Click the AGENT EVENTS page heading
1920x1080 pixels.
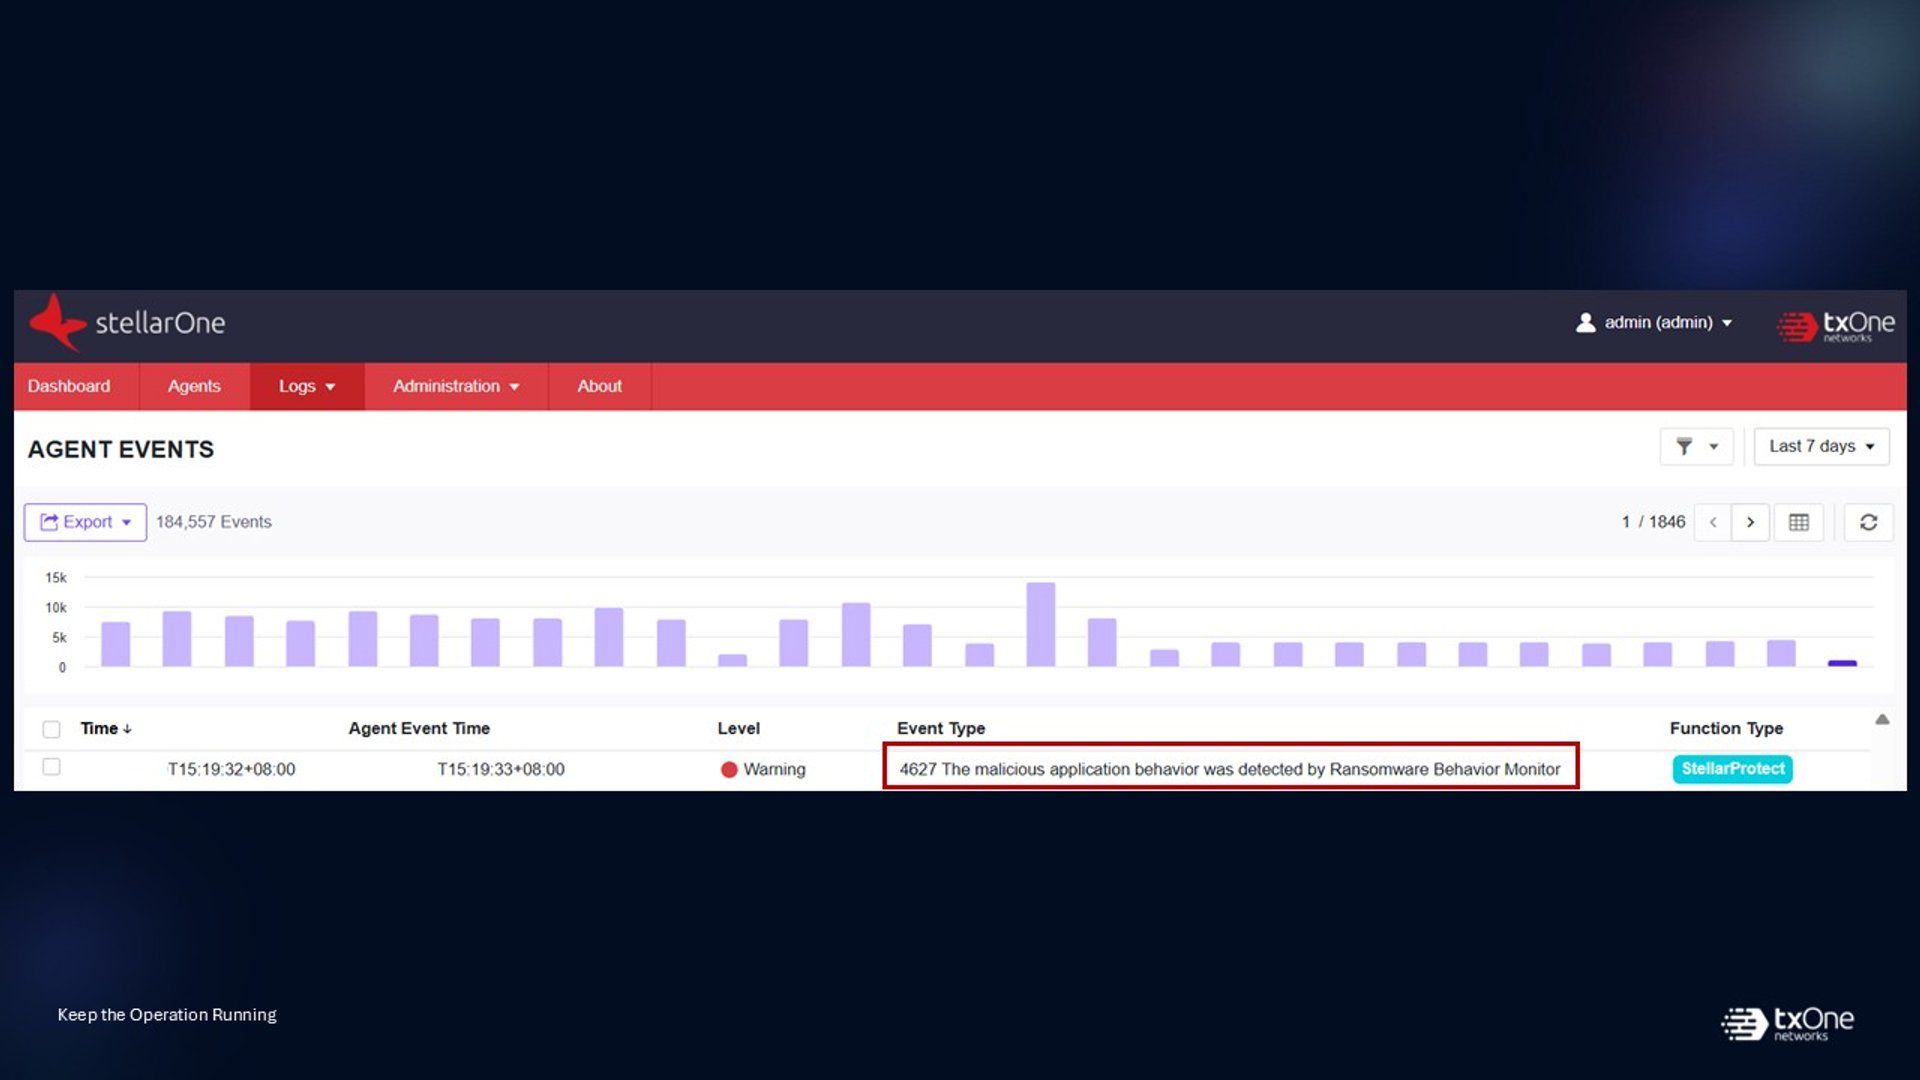121,449
